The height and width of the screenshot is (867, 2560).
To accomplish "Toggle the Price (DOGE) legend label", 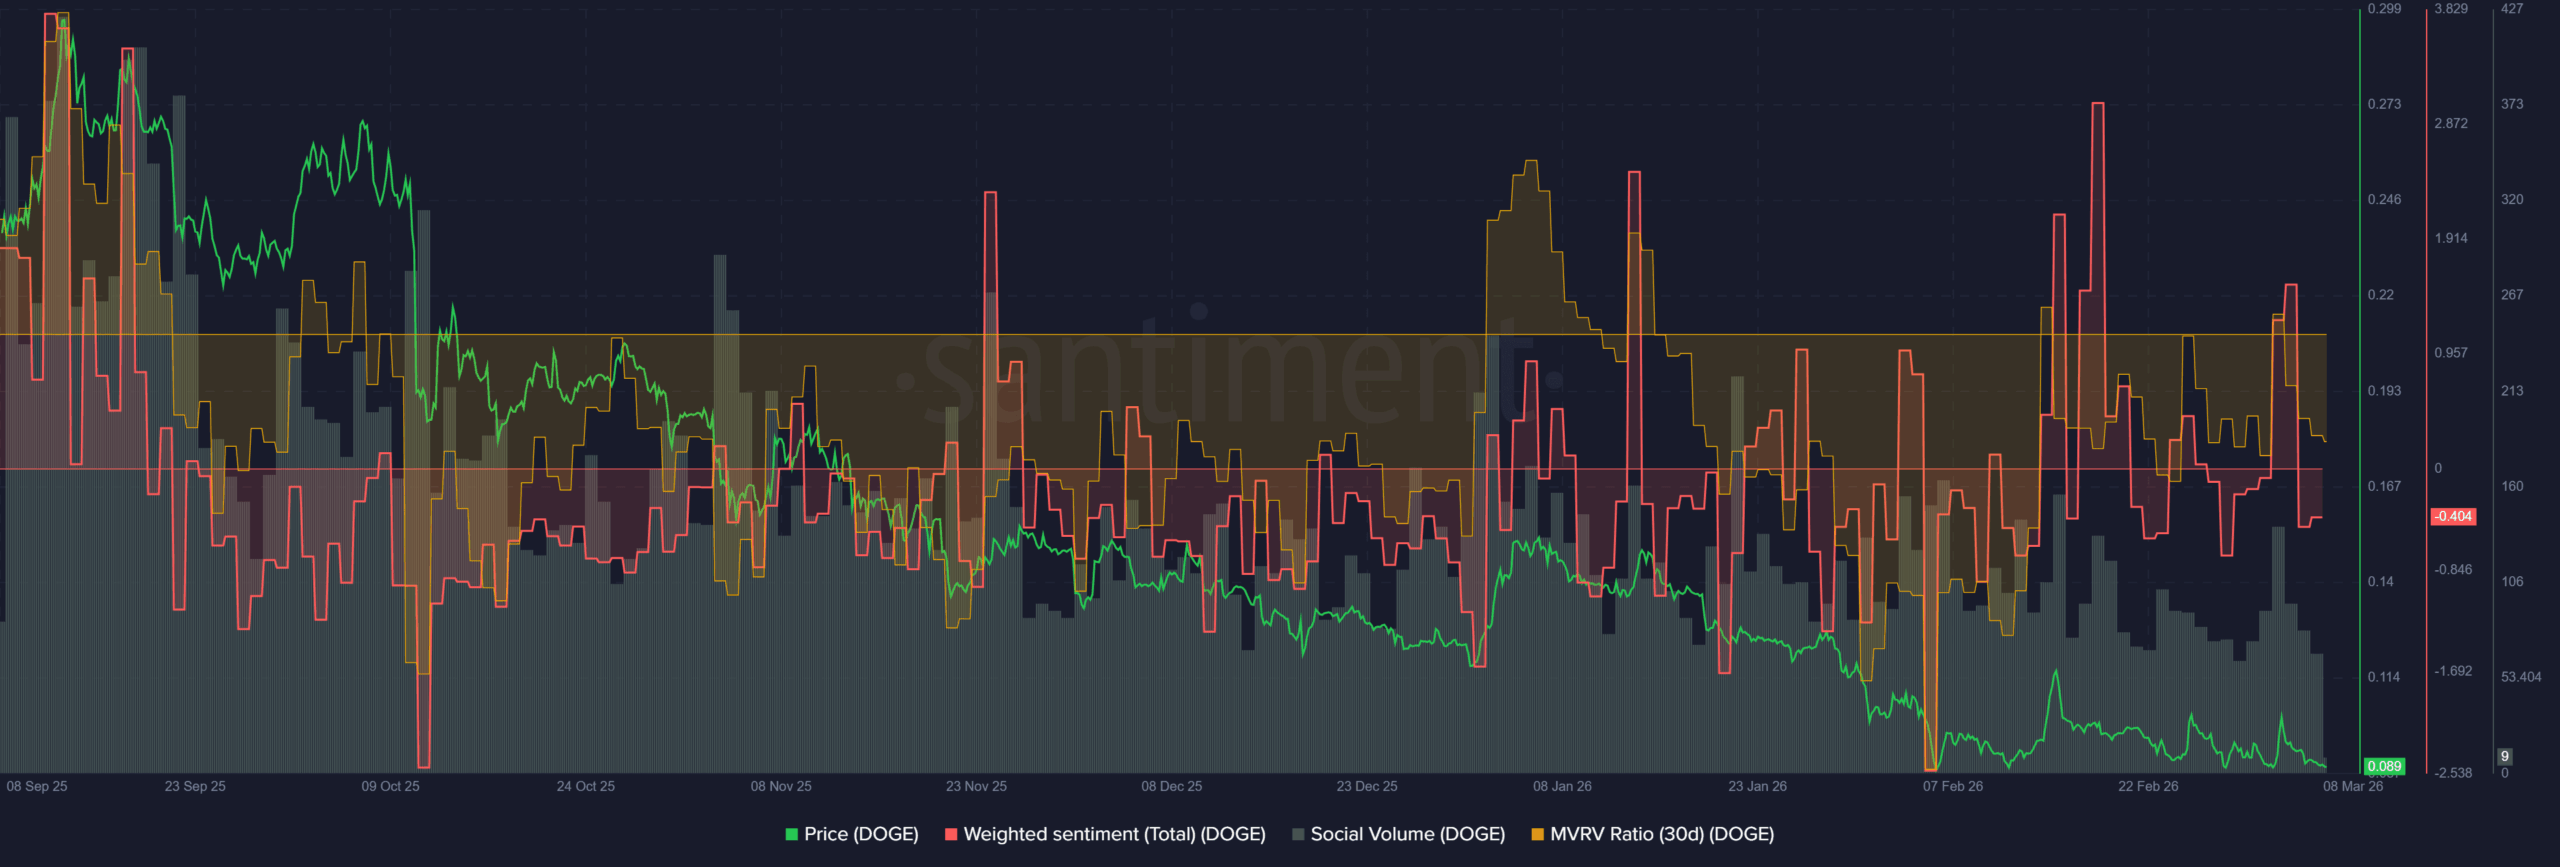I will (861, 834).
